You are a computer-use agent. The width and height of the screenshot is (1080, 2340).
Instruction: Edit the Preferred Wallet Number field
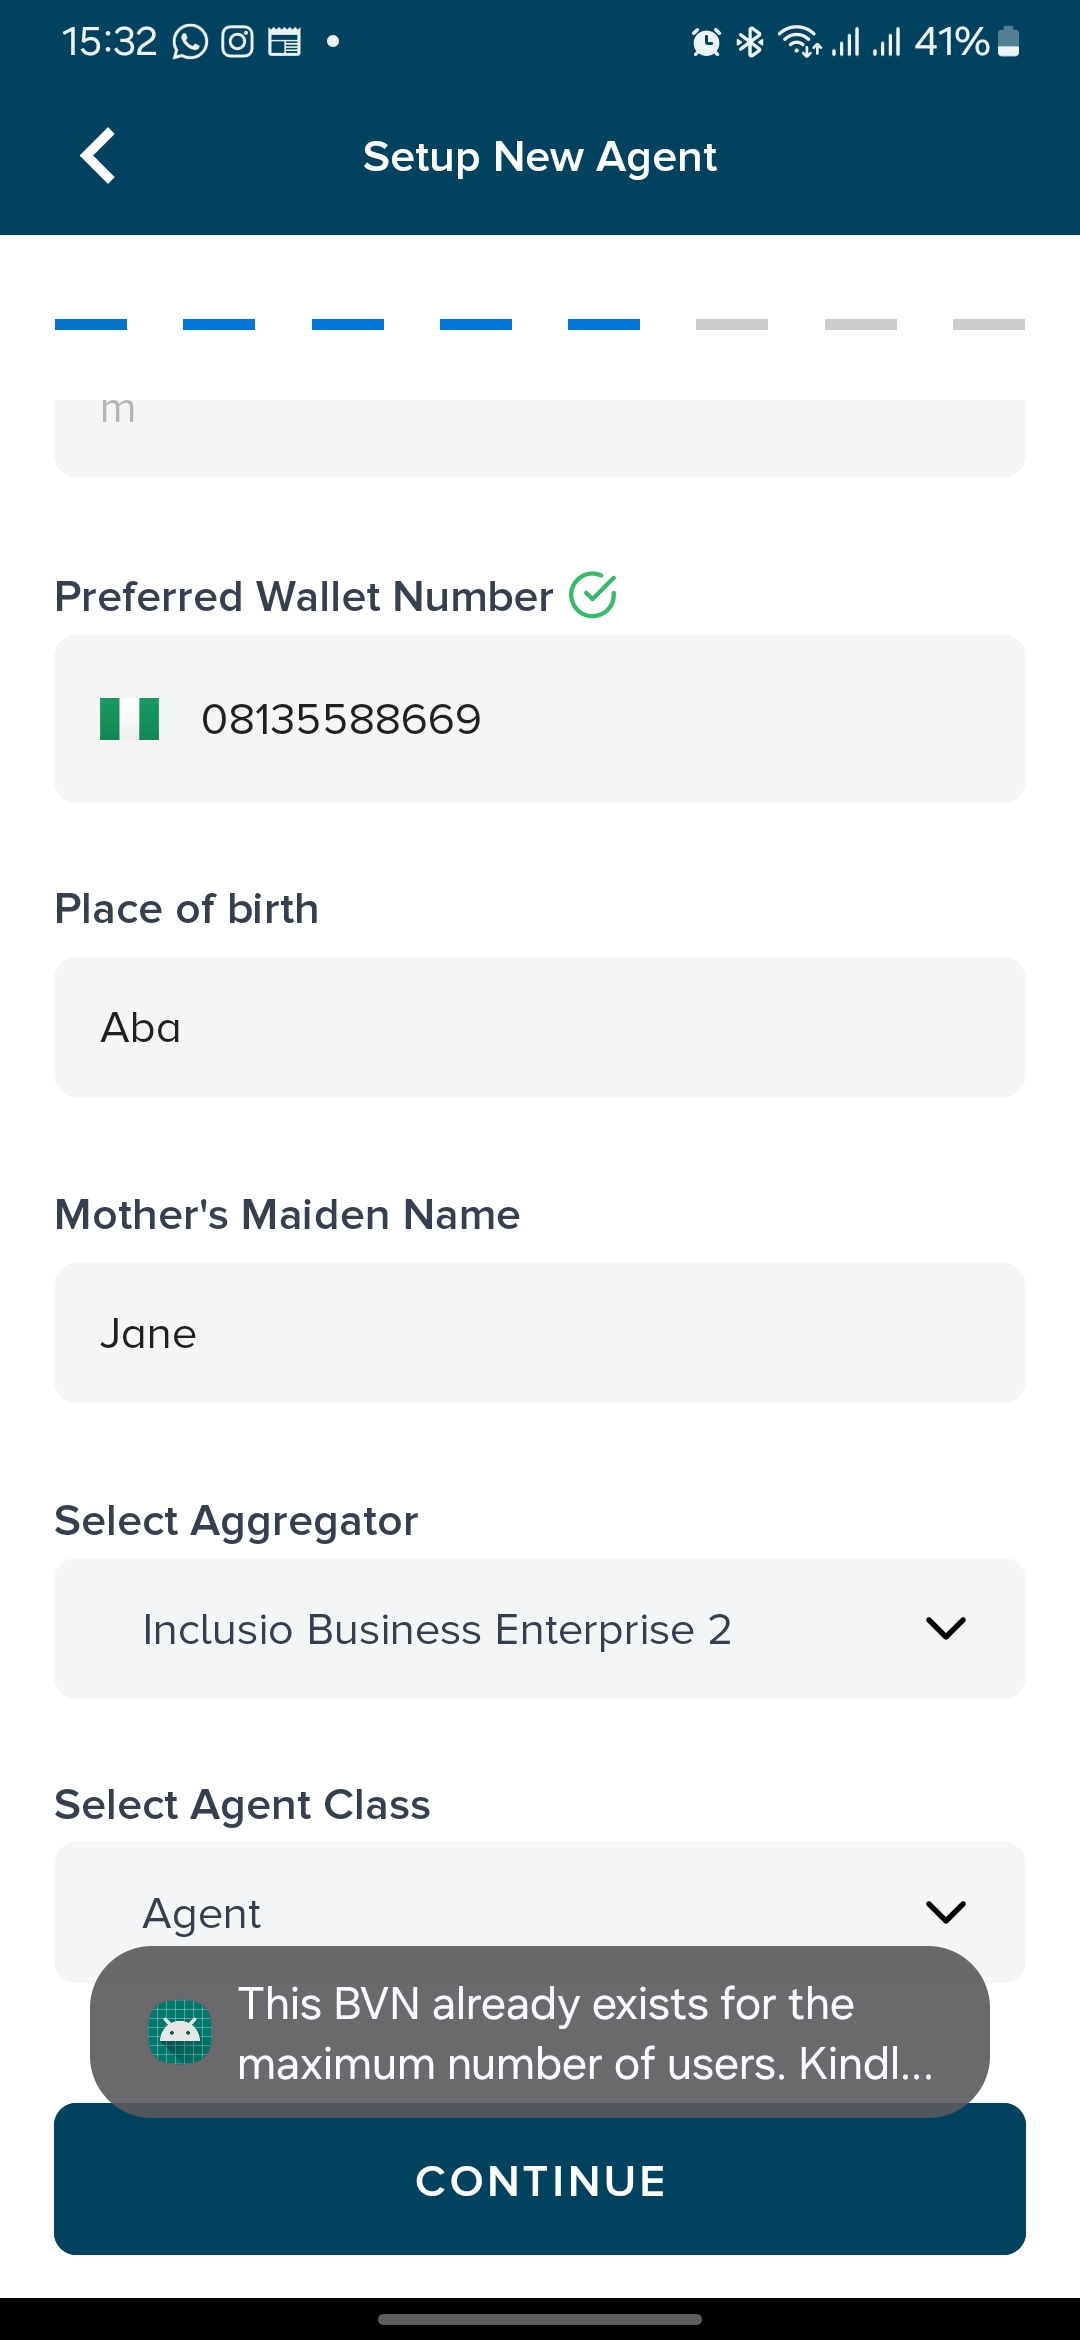pyautogui.click(x=600, y=719)
